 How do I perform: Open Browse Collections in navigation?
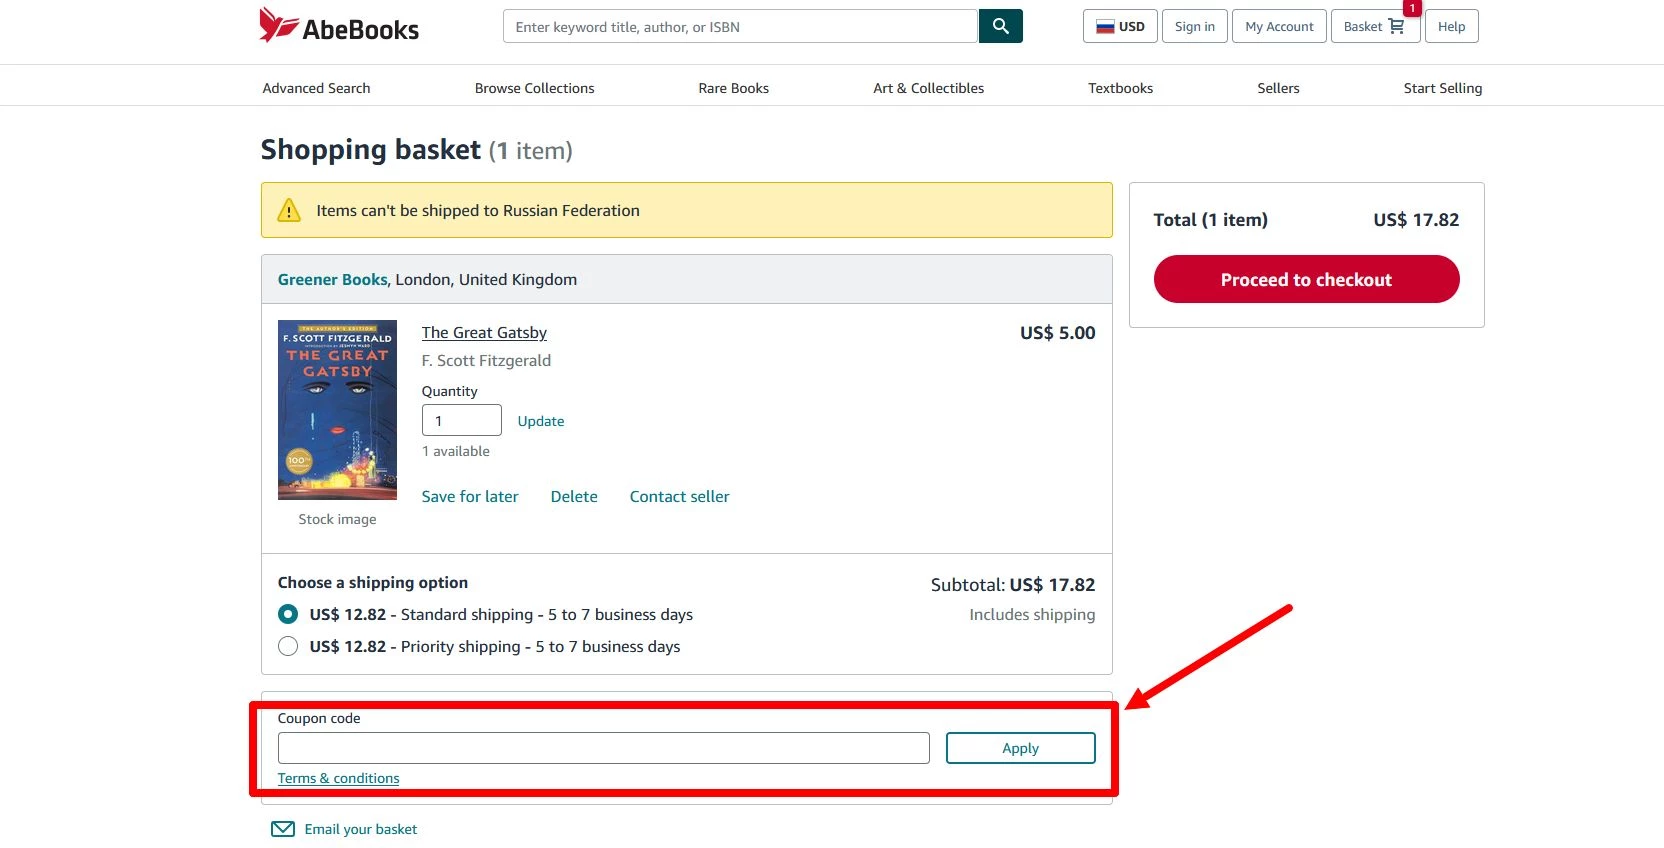click(x=534, y=88)
